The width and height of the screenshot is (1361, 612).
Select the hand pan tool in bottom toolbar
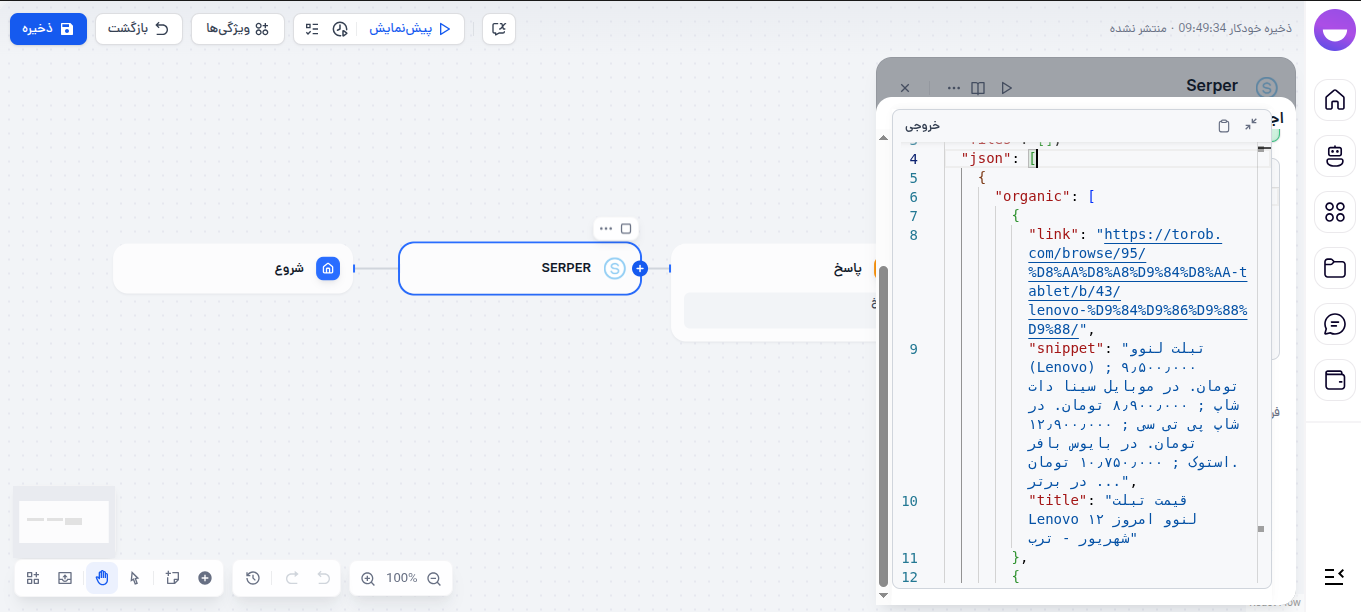[101, 578]
